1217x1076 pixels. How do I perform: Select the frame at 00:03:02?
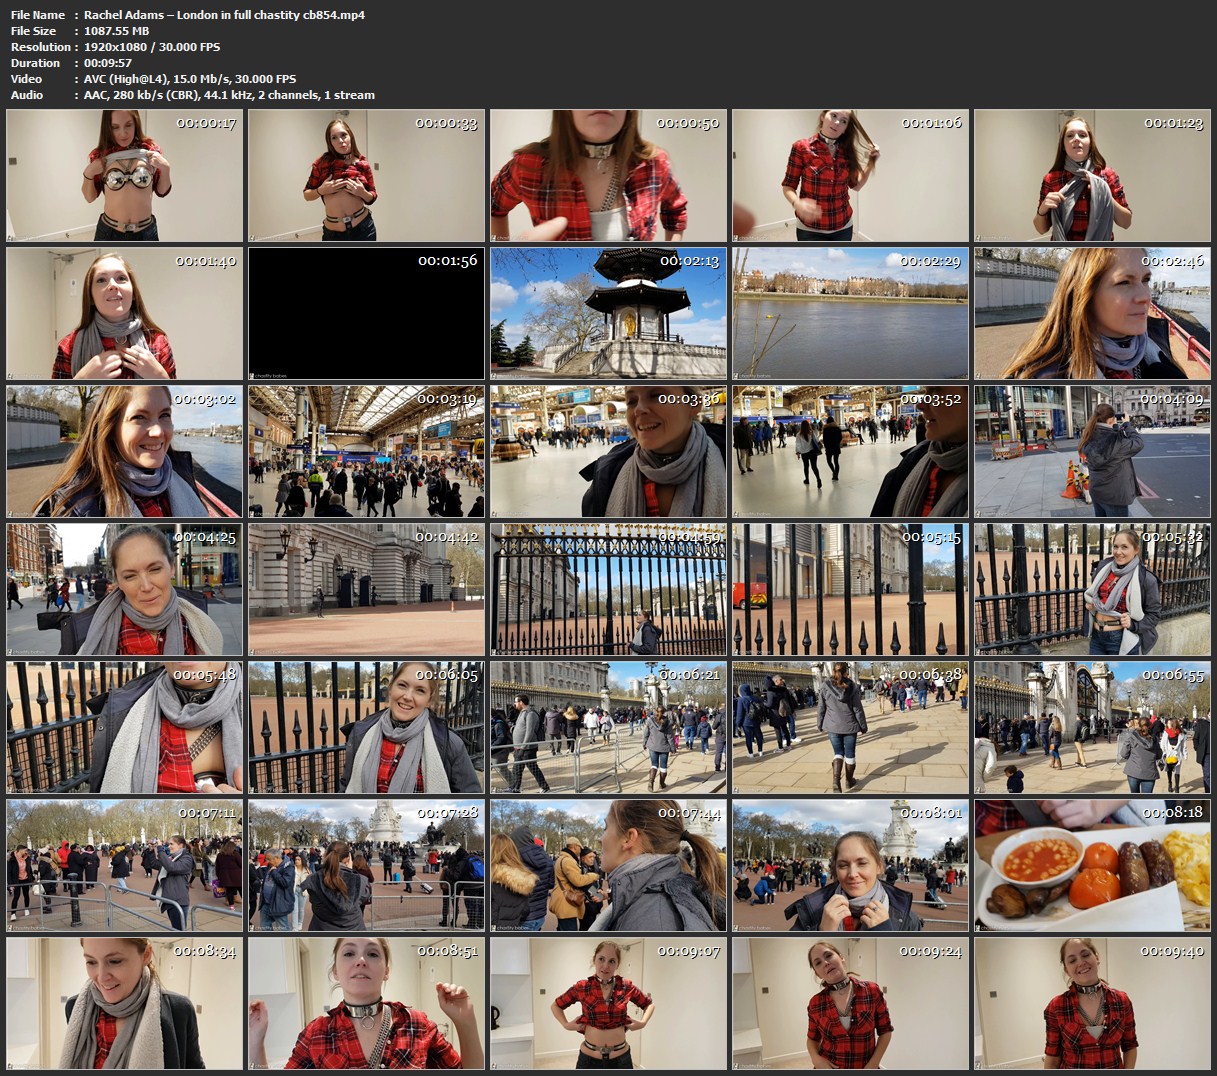coord(125,452)
